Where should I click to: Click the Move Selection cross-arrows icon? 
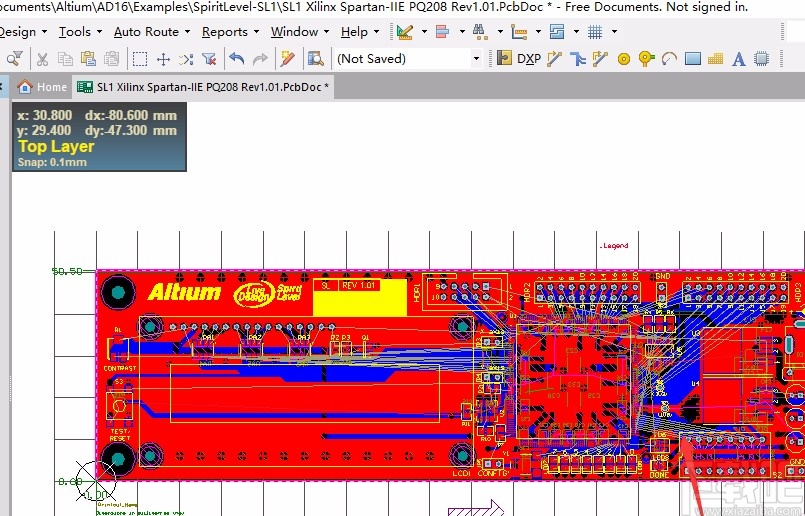(x=163, y=59)
